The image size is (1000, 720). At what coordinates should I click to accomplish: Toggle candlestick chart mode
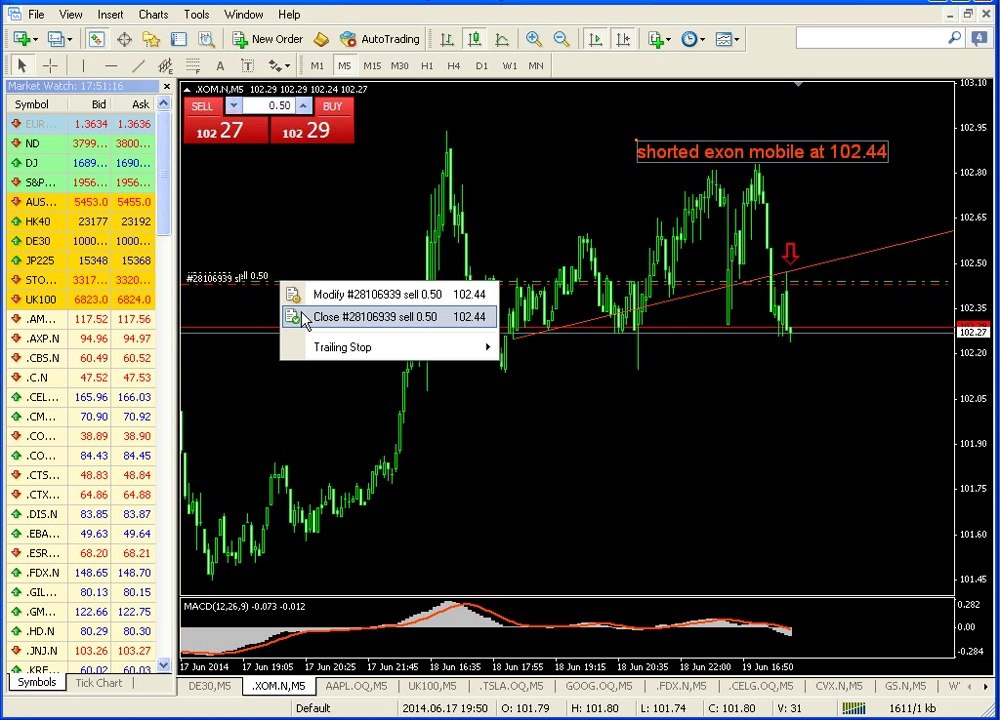point(474,40)
